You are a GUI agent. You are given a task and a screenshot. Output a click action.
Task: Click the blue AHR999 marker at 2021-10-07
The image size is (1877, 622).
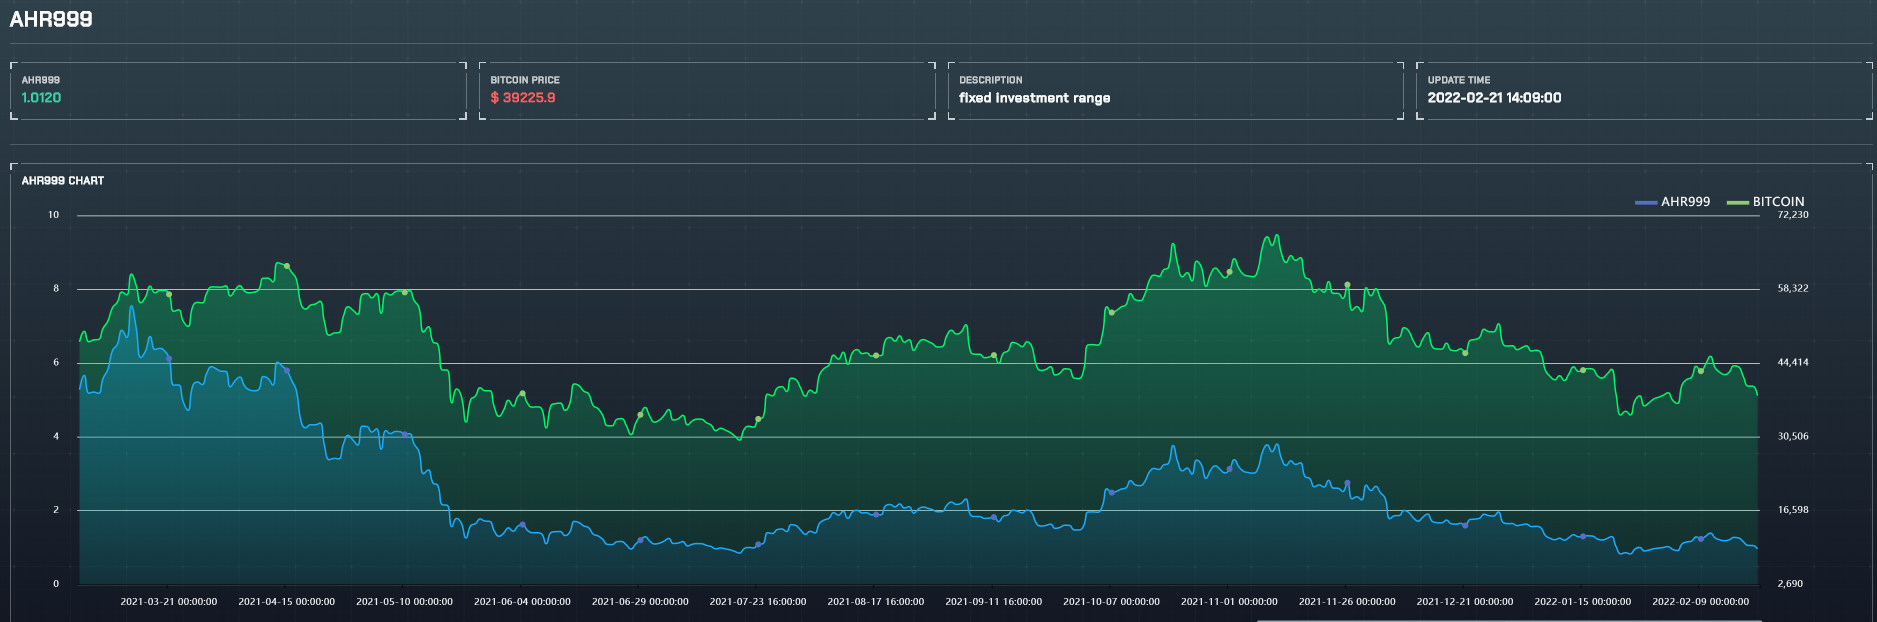[x=1111, y=492]
